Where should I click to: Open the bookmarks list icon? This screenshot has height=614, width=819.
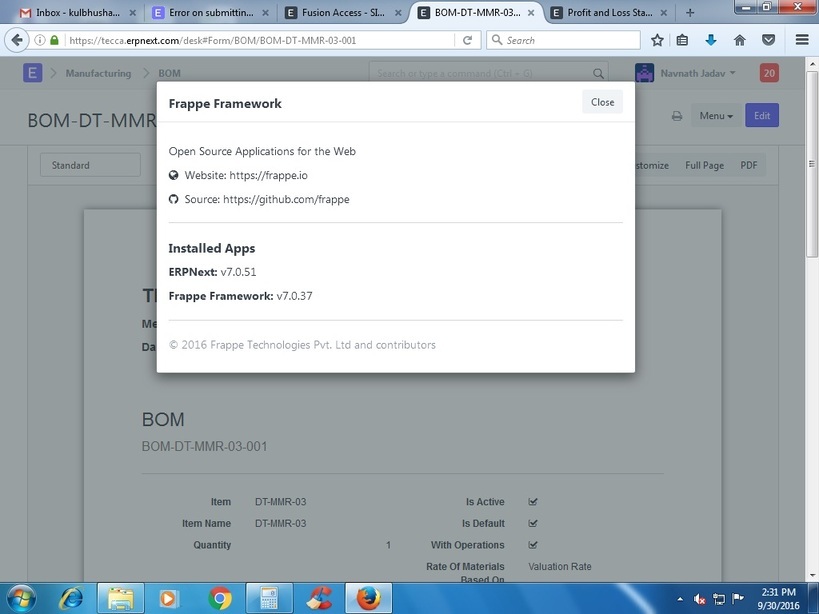click(682, 40)
